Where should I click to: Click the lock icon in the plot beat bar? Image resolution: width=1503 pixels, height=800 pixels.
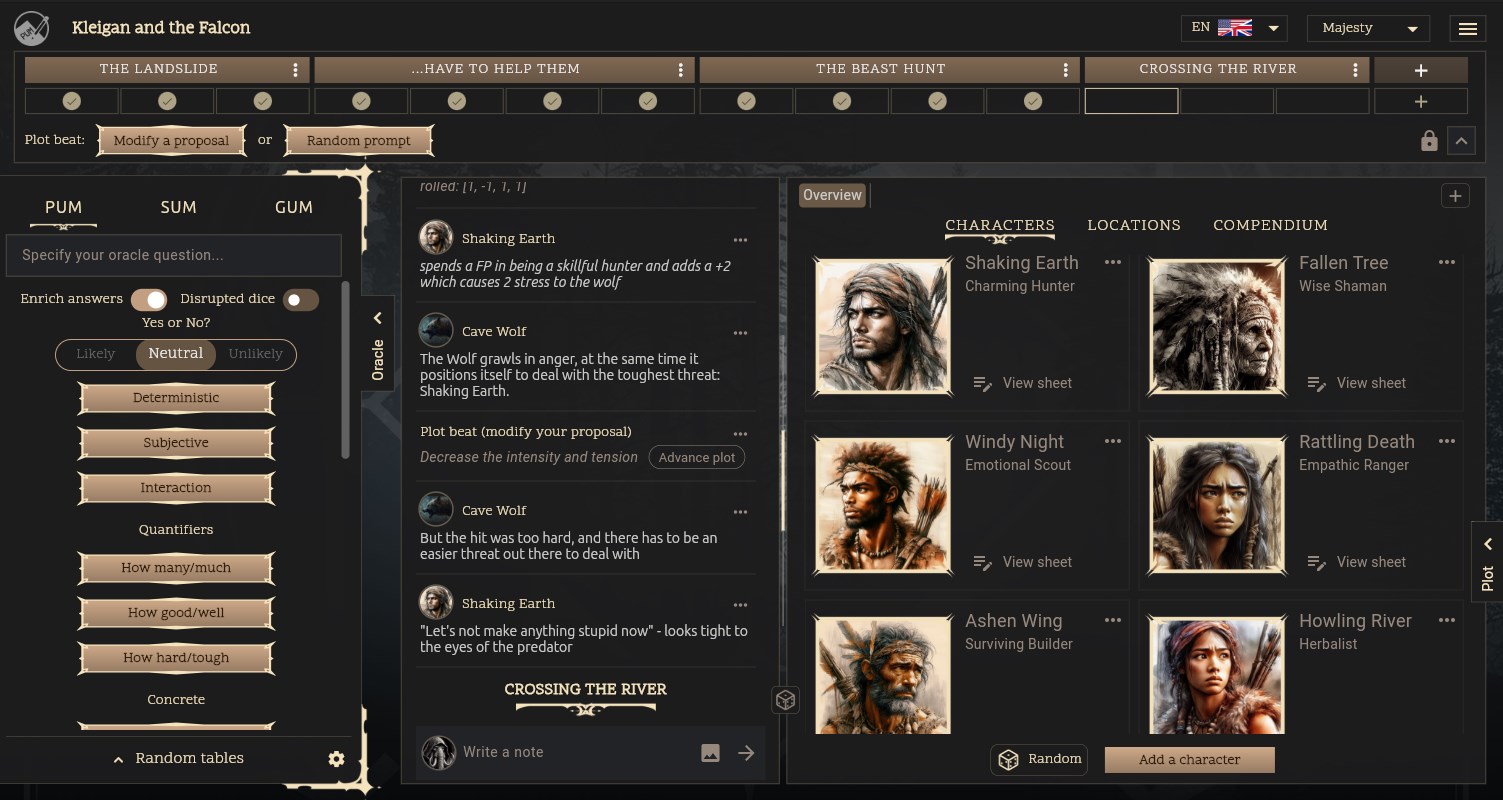point(1429,140)
